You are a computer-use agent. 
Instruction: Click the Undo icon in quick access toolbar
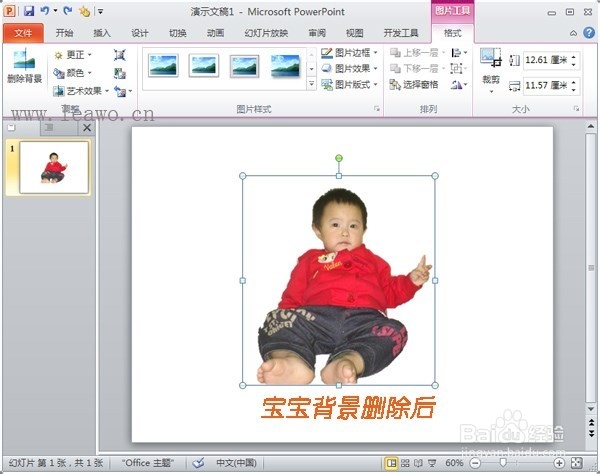(45, 11)
